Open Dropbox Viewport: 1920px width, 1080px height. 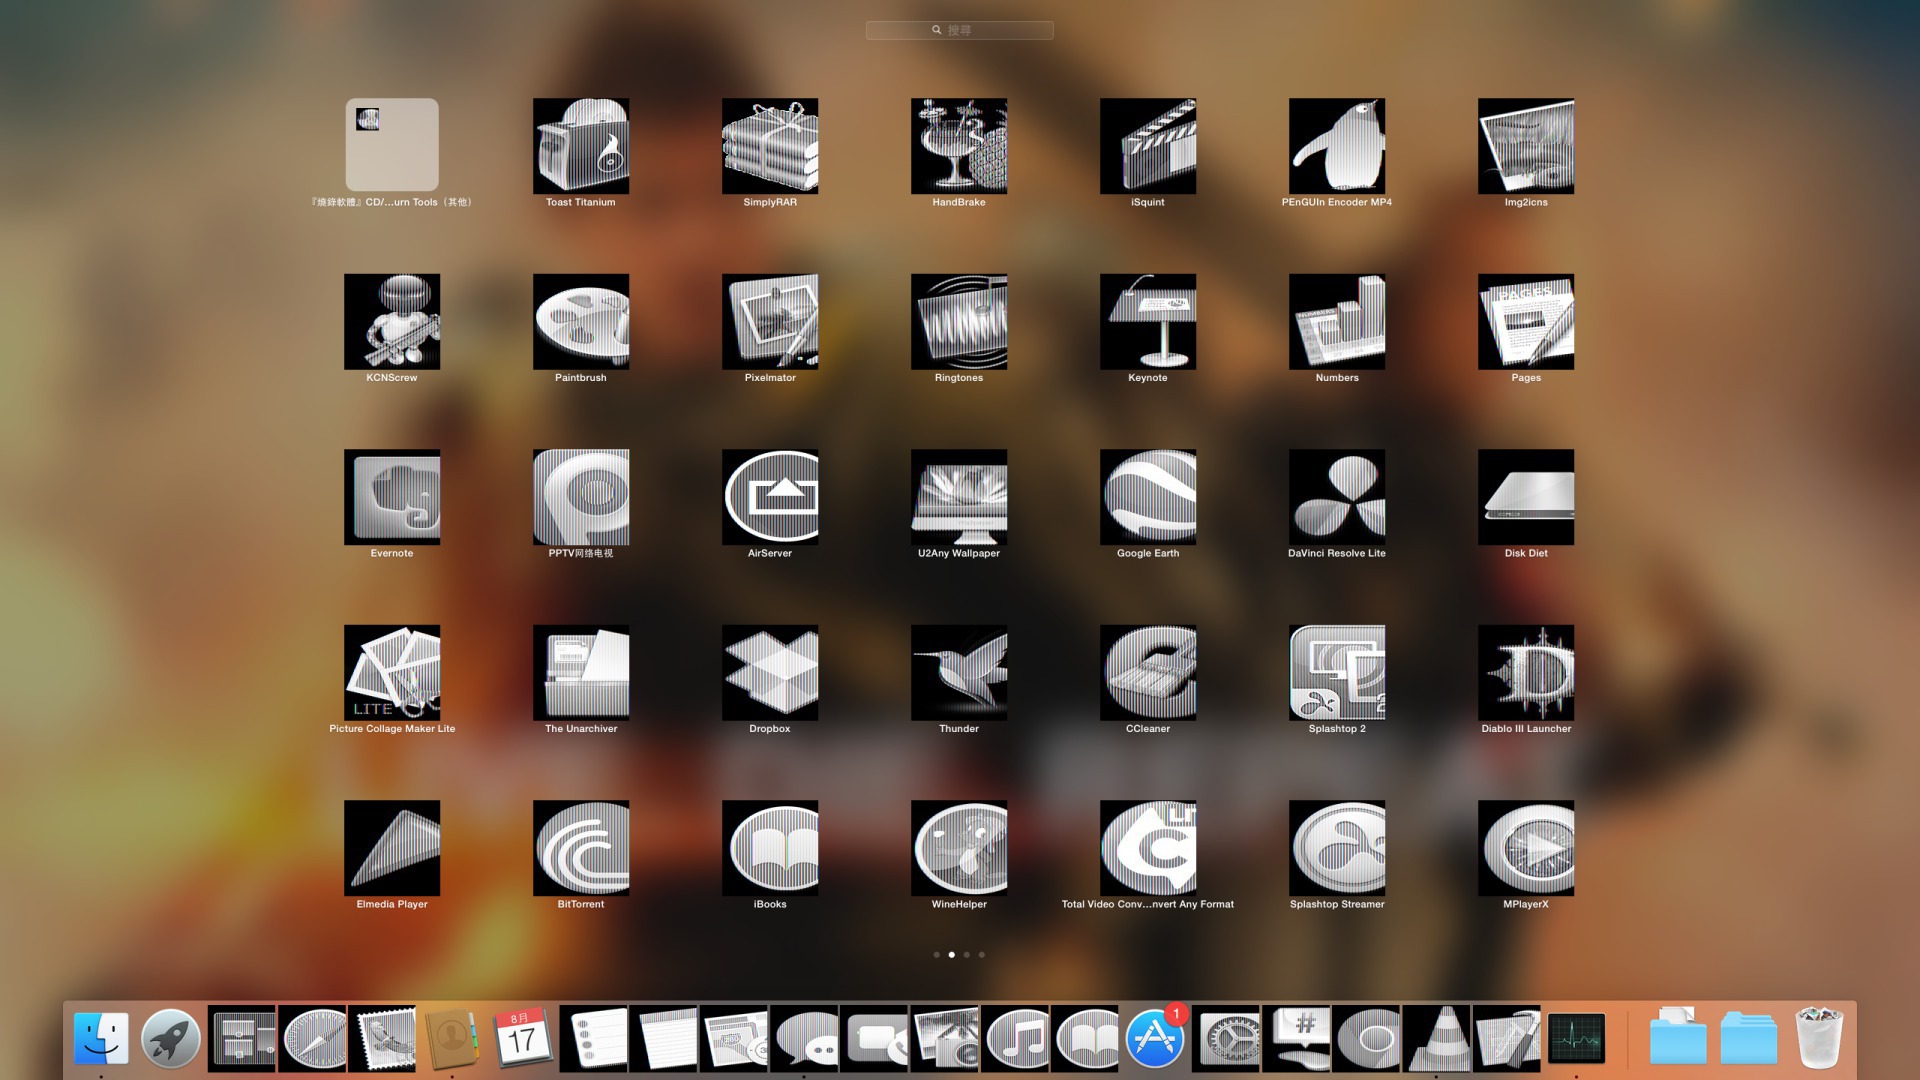point(770,673)
